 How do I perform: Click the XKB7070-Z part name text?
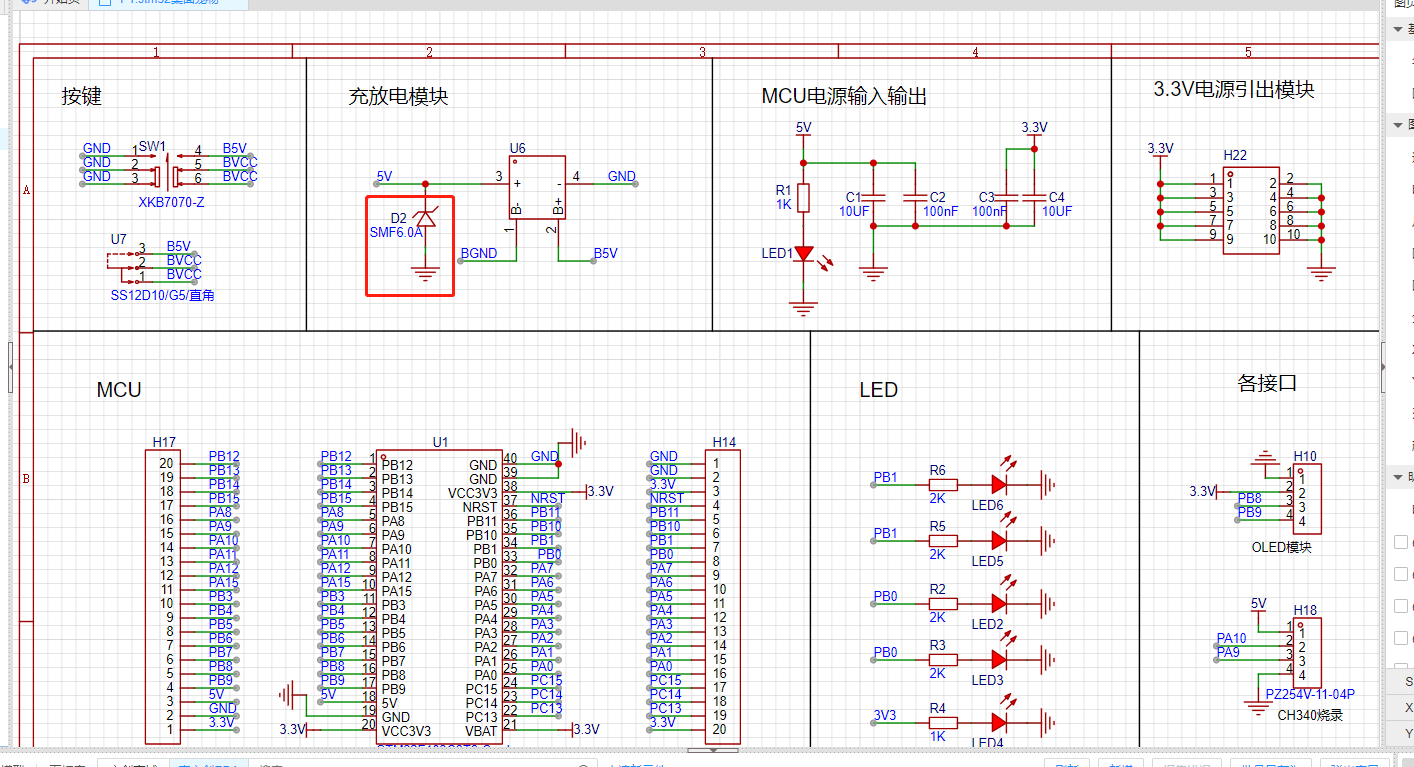pos(171,202)
